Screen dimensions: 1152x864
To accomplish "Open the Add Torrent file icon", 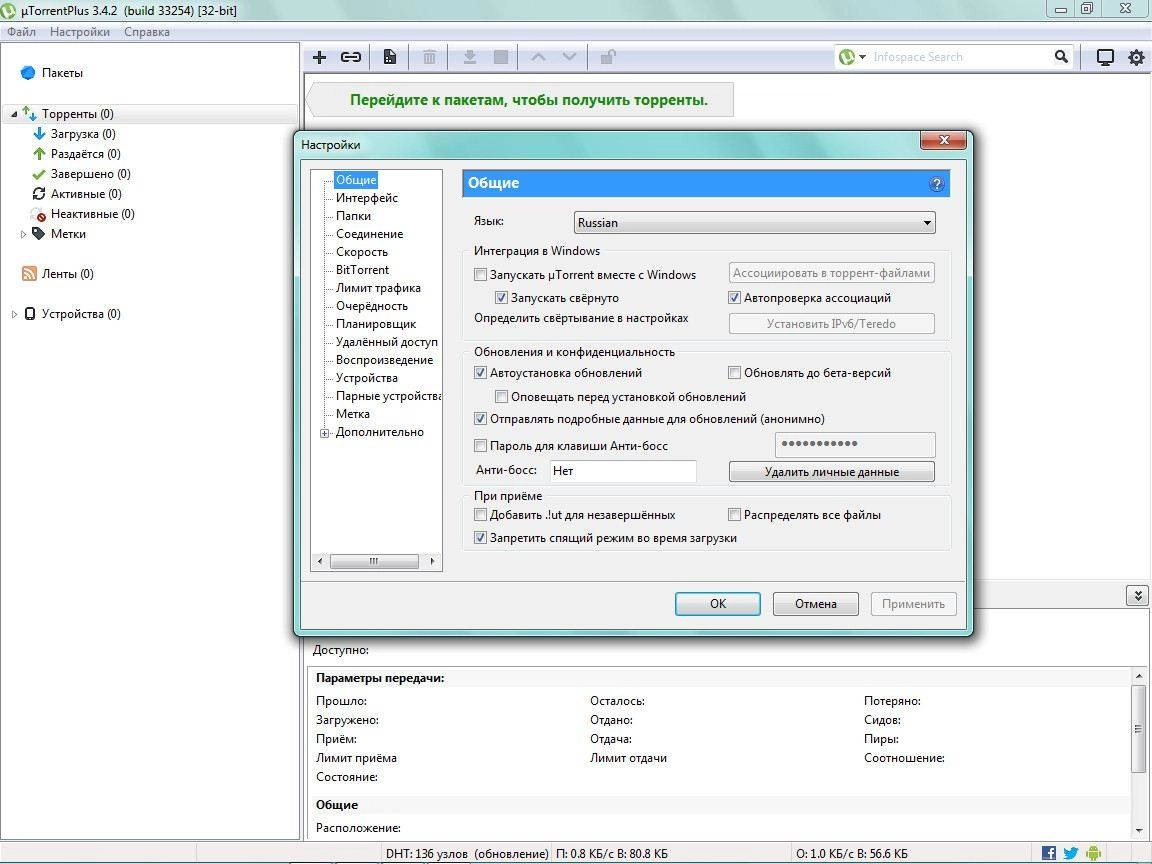I will click(x=319, y=57).
